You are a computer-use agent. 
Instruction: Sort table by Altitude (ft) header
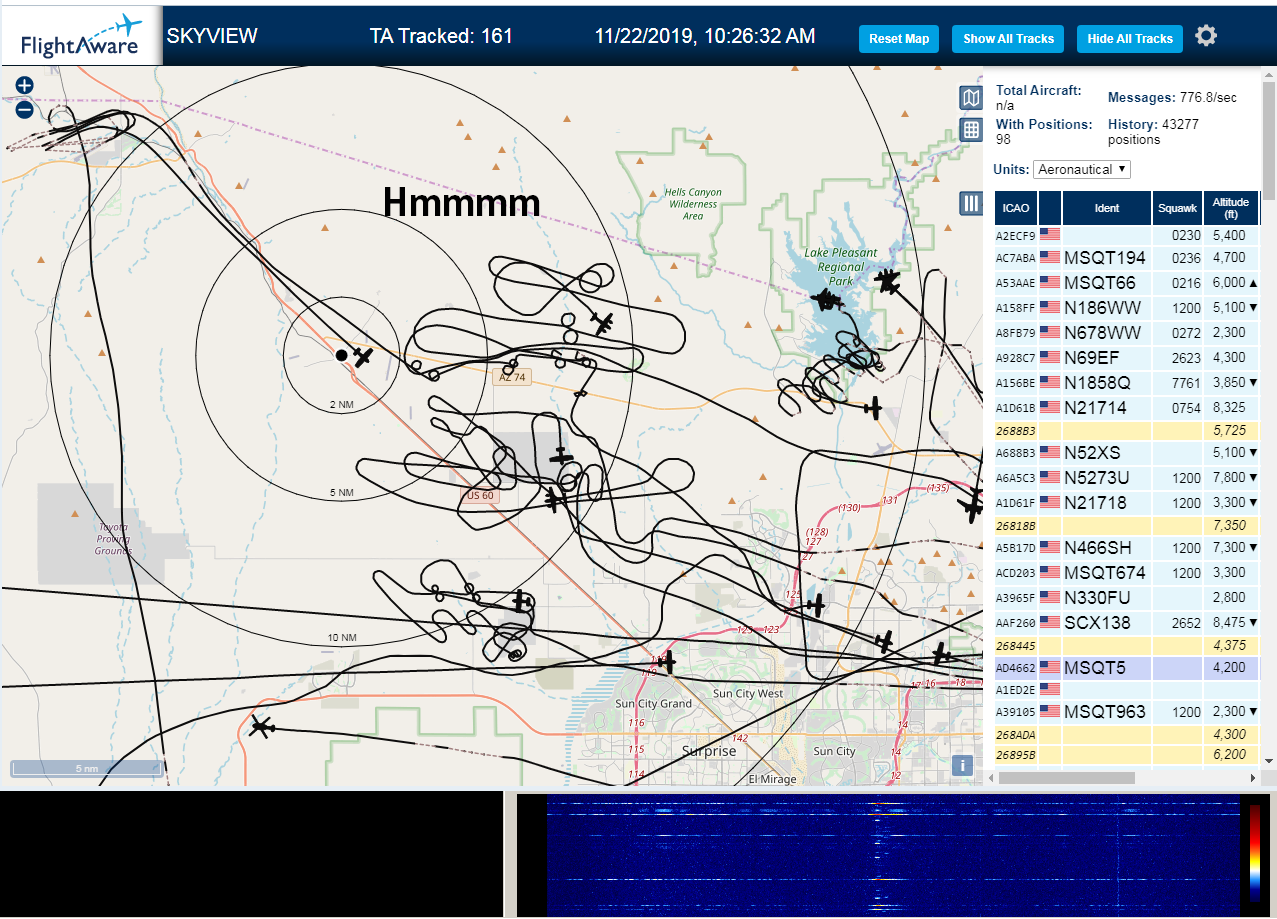coord(1231,208)
